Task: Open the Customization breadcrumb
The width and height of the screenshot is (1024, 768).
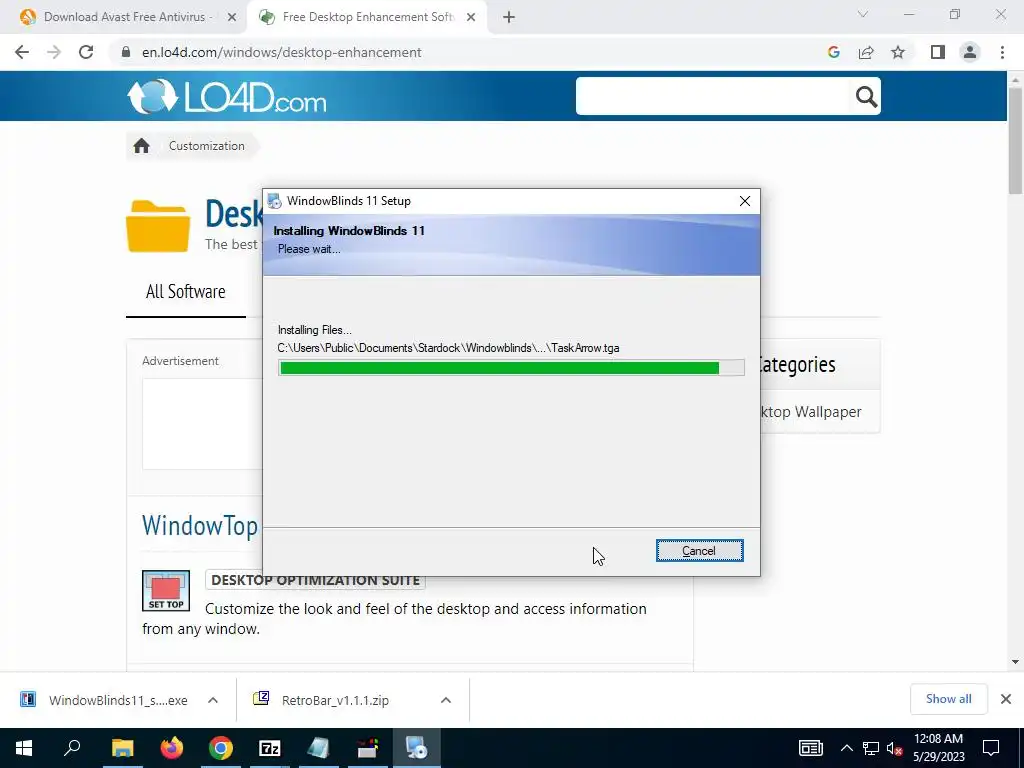Action: click(x=206, y=146)
